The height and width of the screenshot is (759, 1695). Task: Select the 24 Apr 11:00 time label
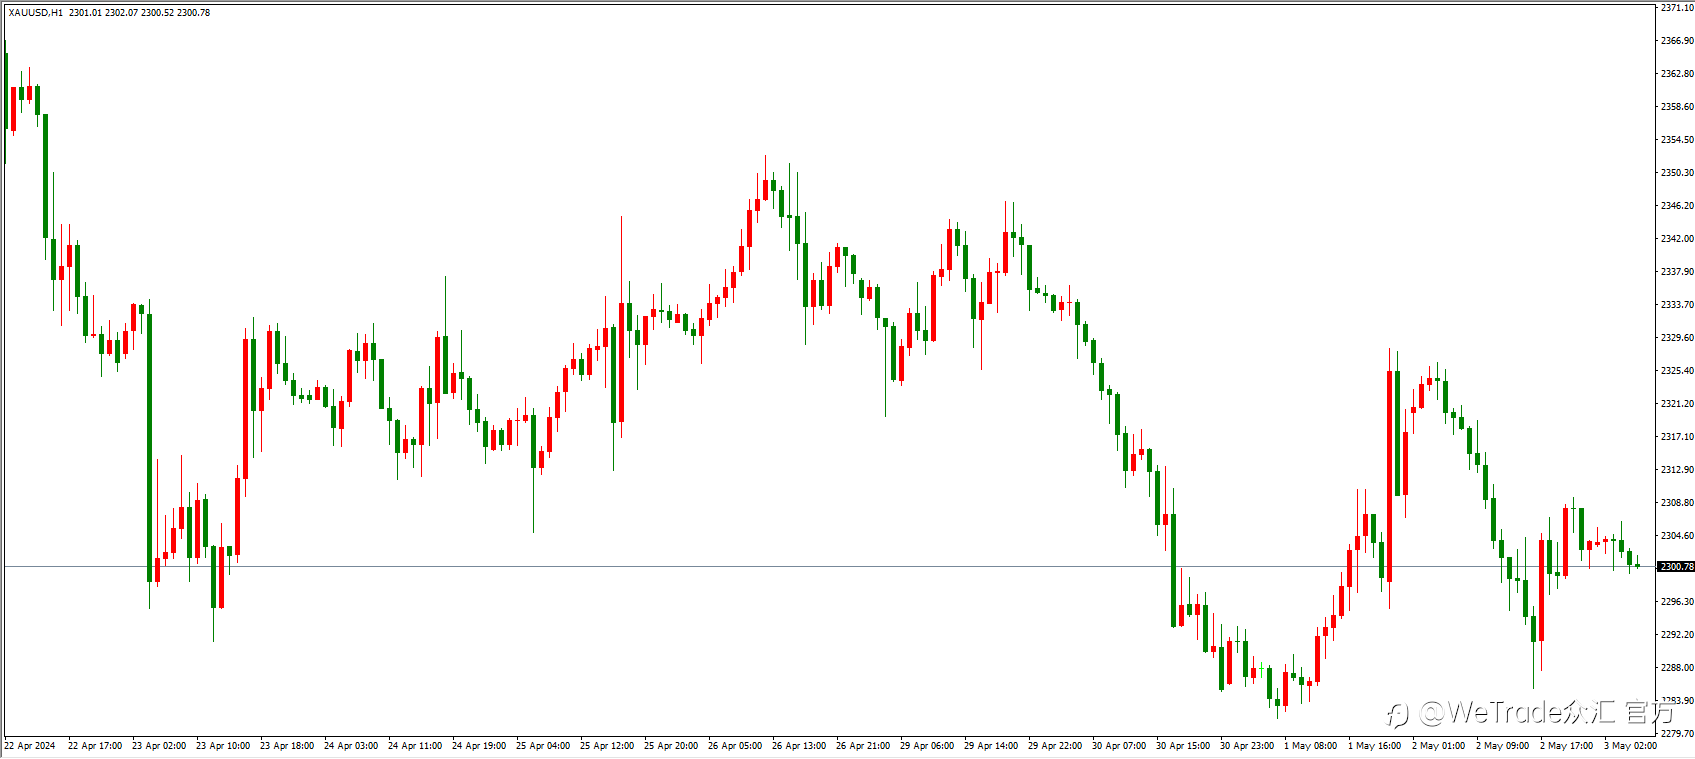point(415,746)
